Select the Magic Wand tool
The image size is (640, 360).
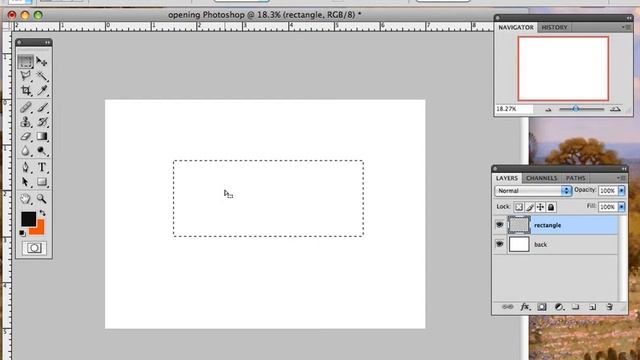tap(42, 76)
